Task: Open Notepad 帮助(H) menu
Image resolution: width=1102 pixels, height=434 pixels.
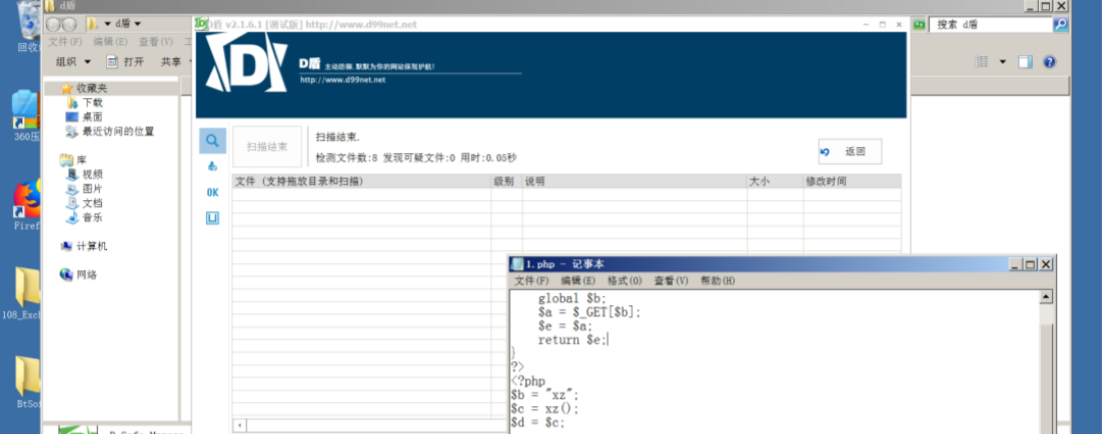Action: [718, 281]
